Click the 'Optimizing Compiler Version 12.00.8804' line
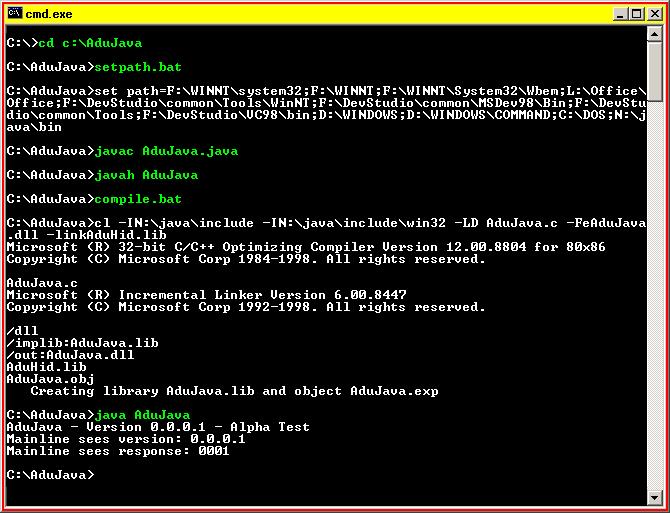The image size is (670, 513). 306,247
